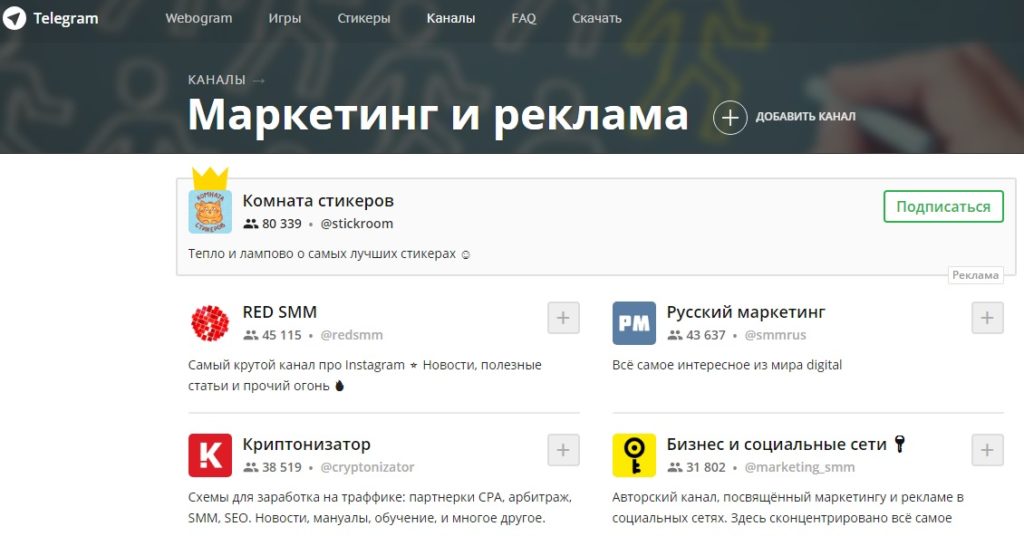Click the Реклама label
1024x536 pixels.
tap(975, 275)
